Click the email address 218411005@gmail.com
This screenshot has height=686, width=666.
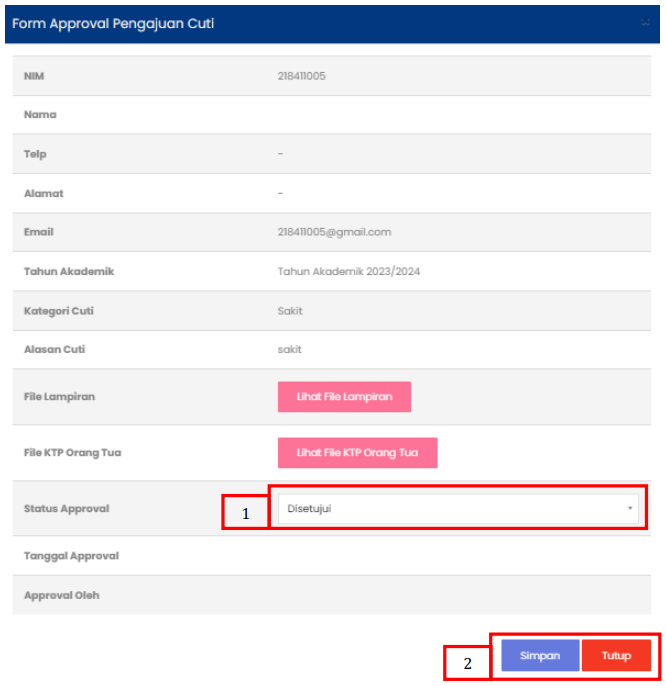[334, 232]
